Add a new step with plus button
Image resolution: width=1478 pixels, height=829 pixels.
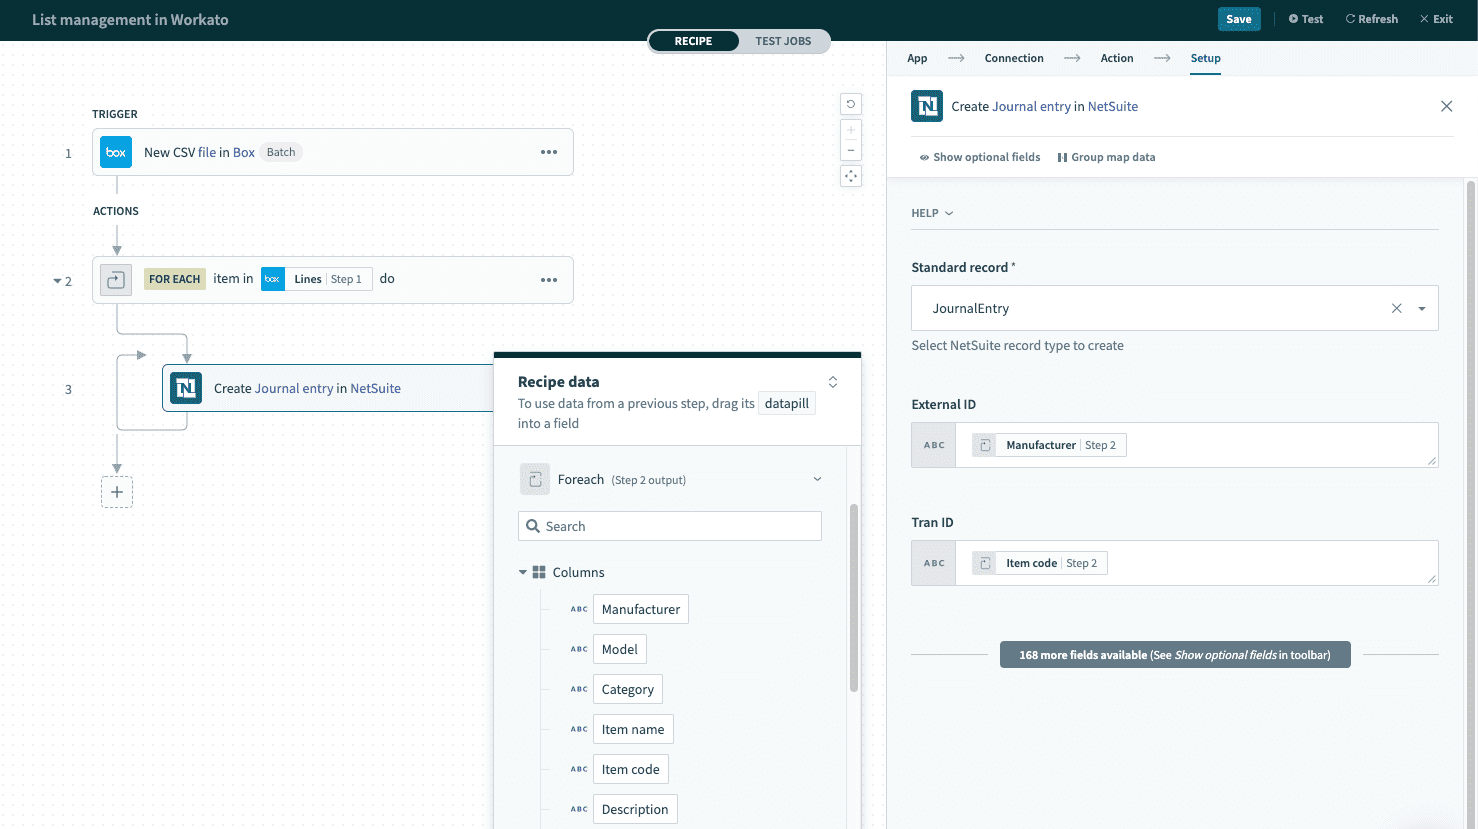(x=117, y=492)
